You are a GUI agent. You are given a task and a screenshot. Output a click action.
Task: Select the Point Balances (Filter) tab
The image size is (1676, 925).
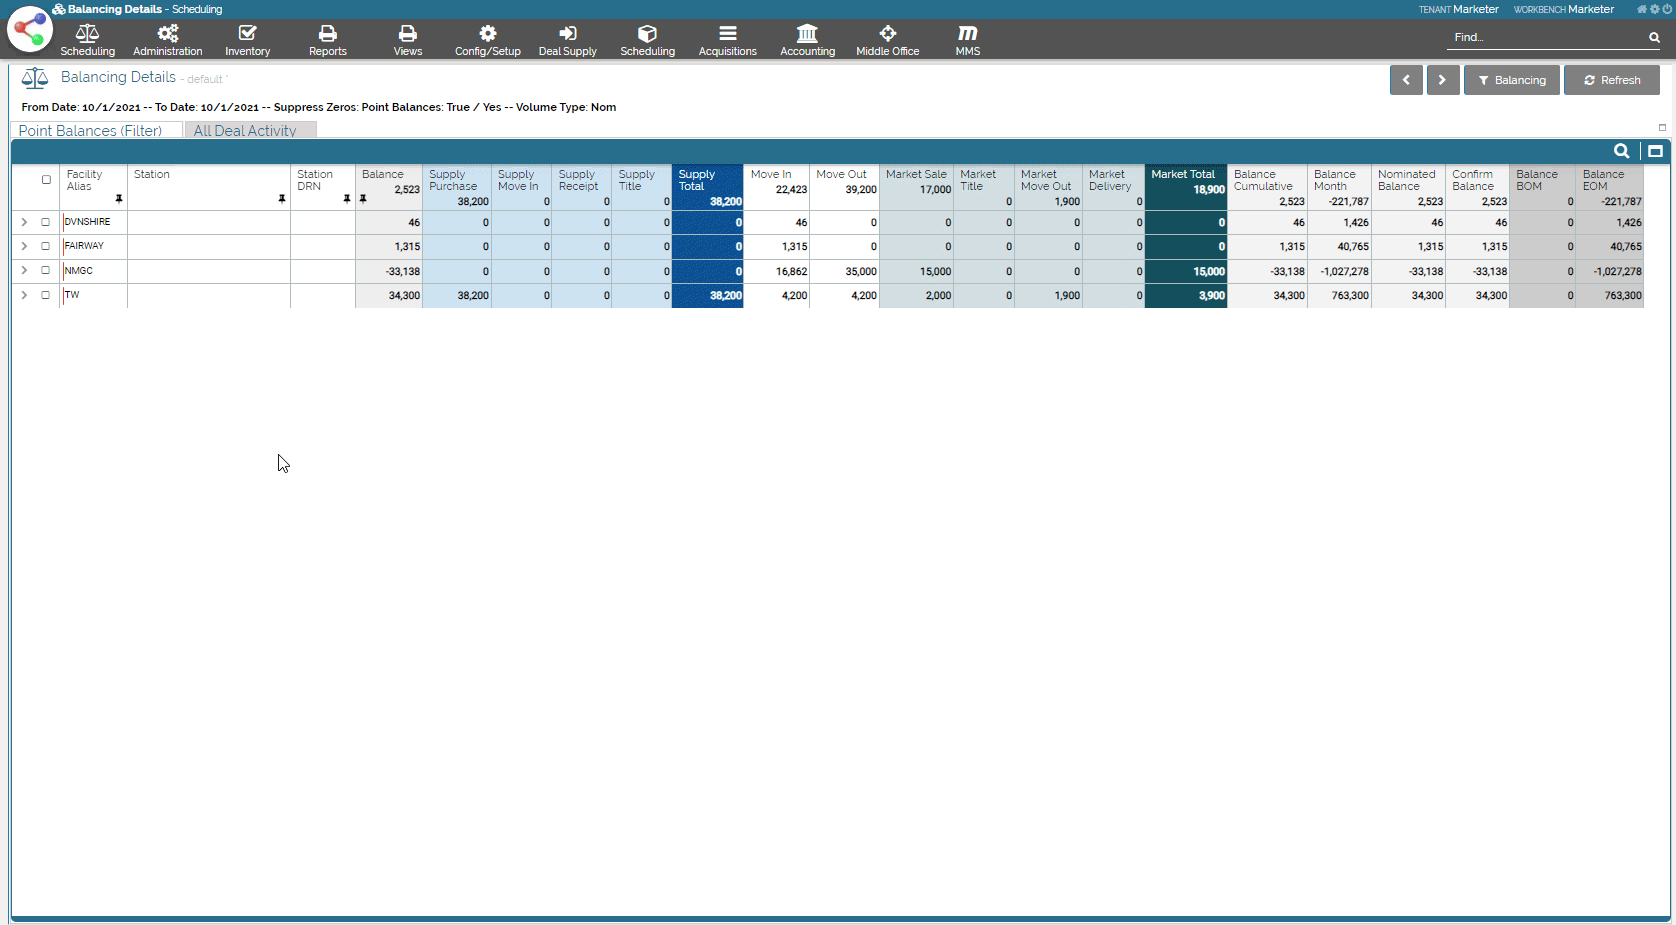point(90,131)
